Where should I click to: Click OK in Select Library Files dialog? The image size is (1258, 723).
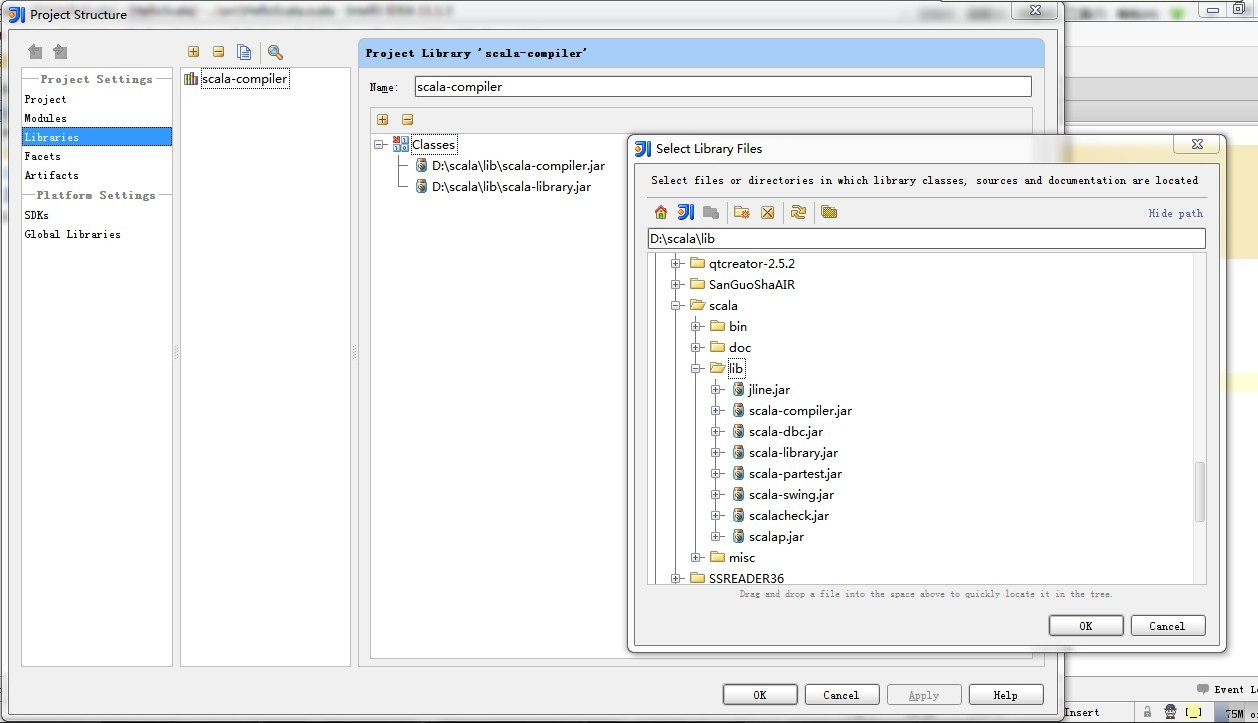pyautogui.click(x=1086, y=626)
